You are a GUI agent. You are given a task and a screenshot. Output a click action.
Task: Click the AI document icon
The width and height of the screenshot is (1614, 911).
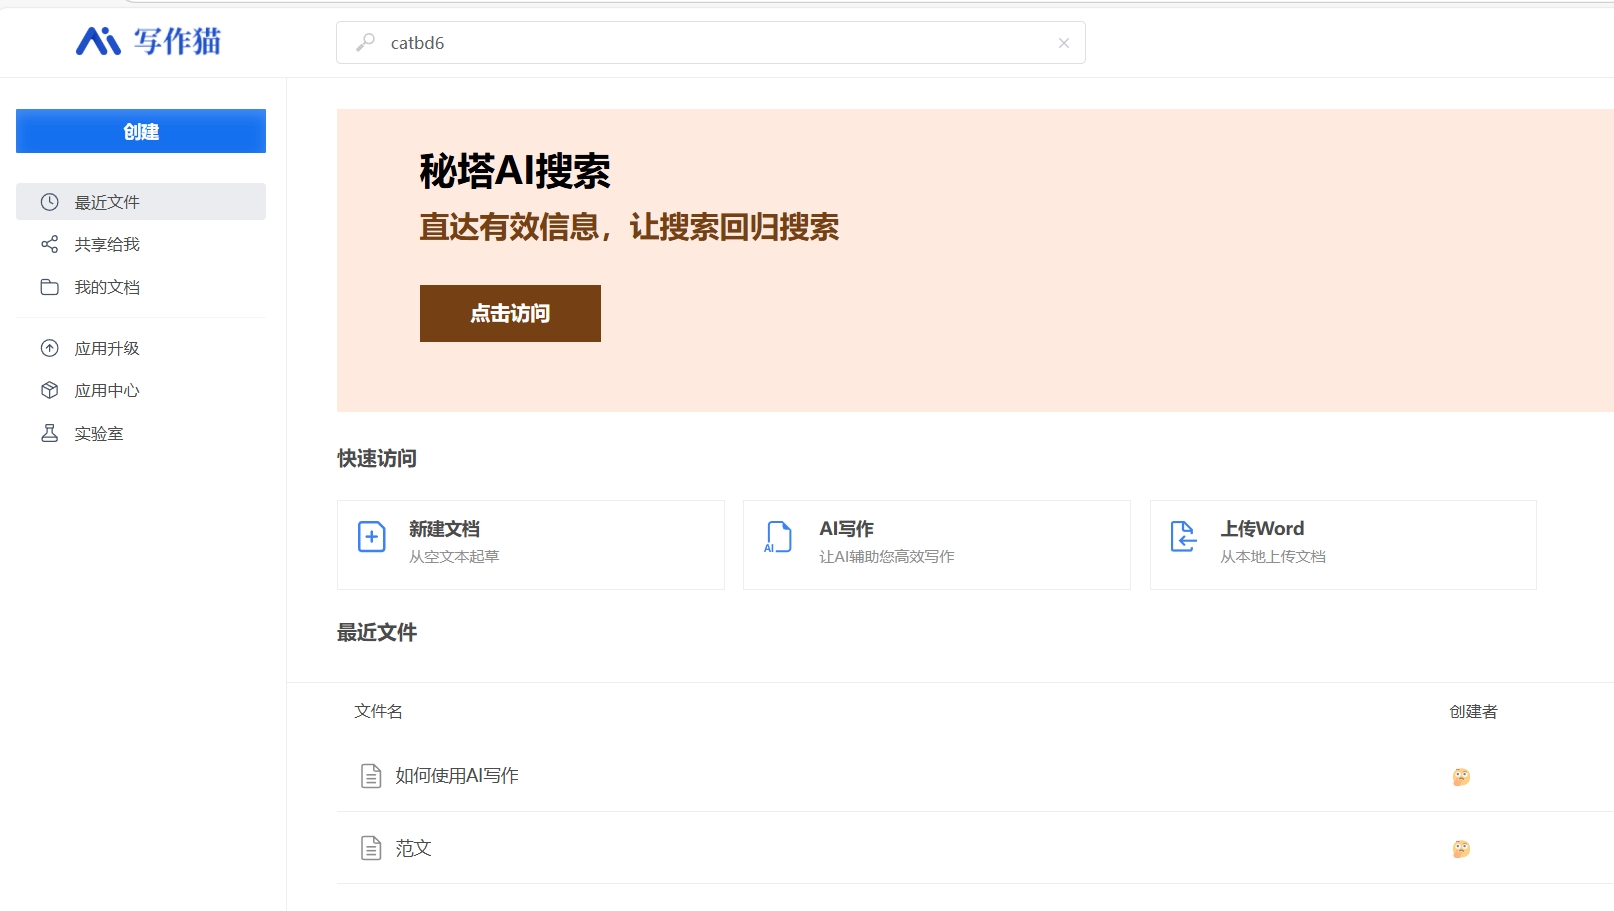click(x=778, y=537)
